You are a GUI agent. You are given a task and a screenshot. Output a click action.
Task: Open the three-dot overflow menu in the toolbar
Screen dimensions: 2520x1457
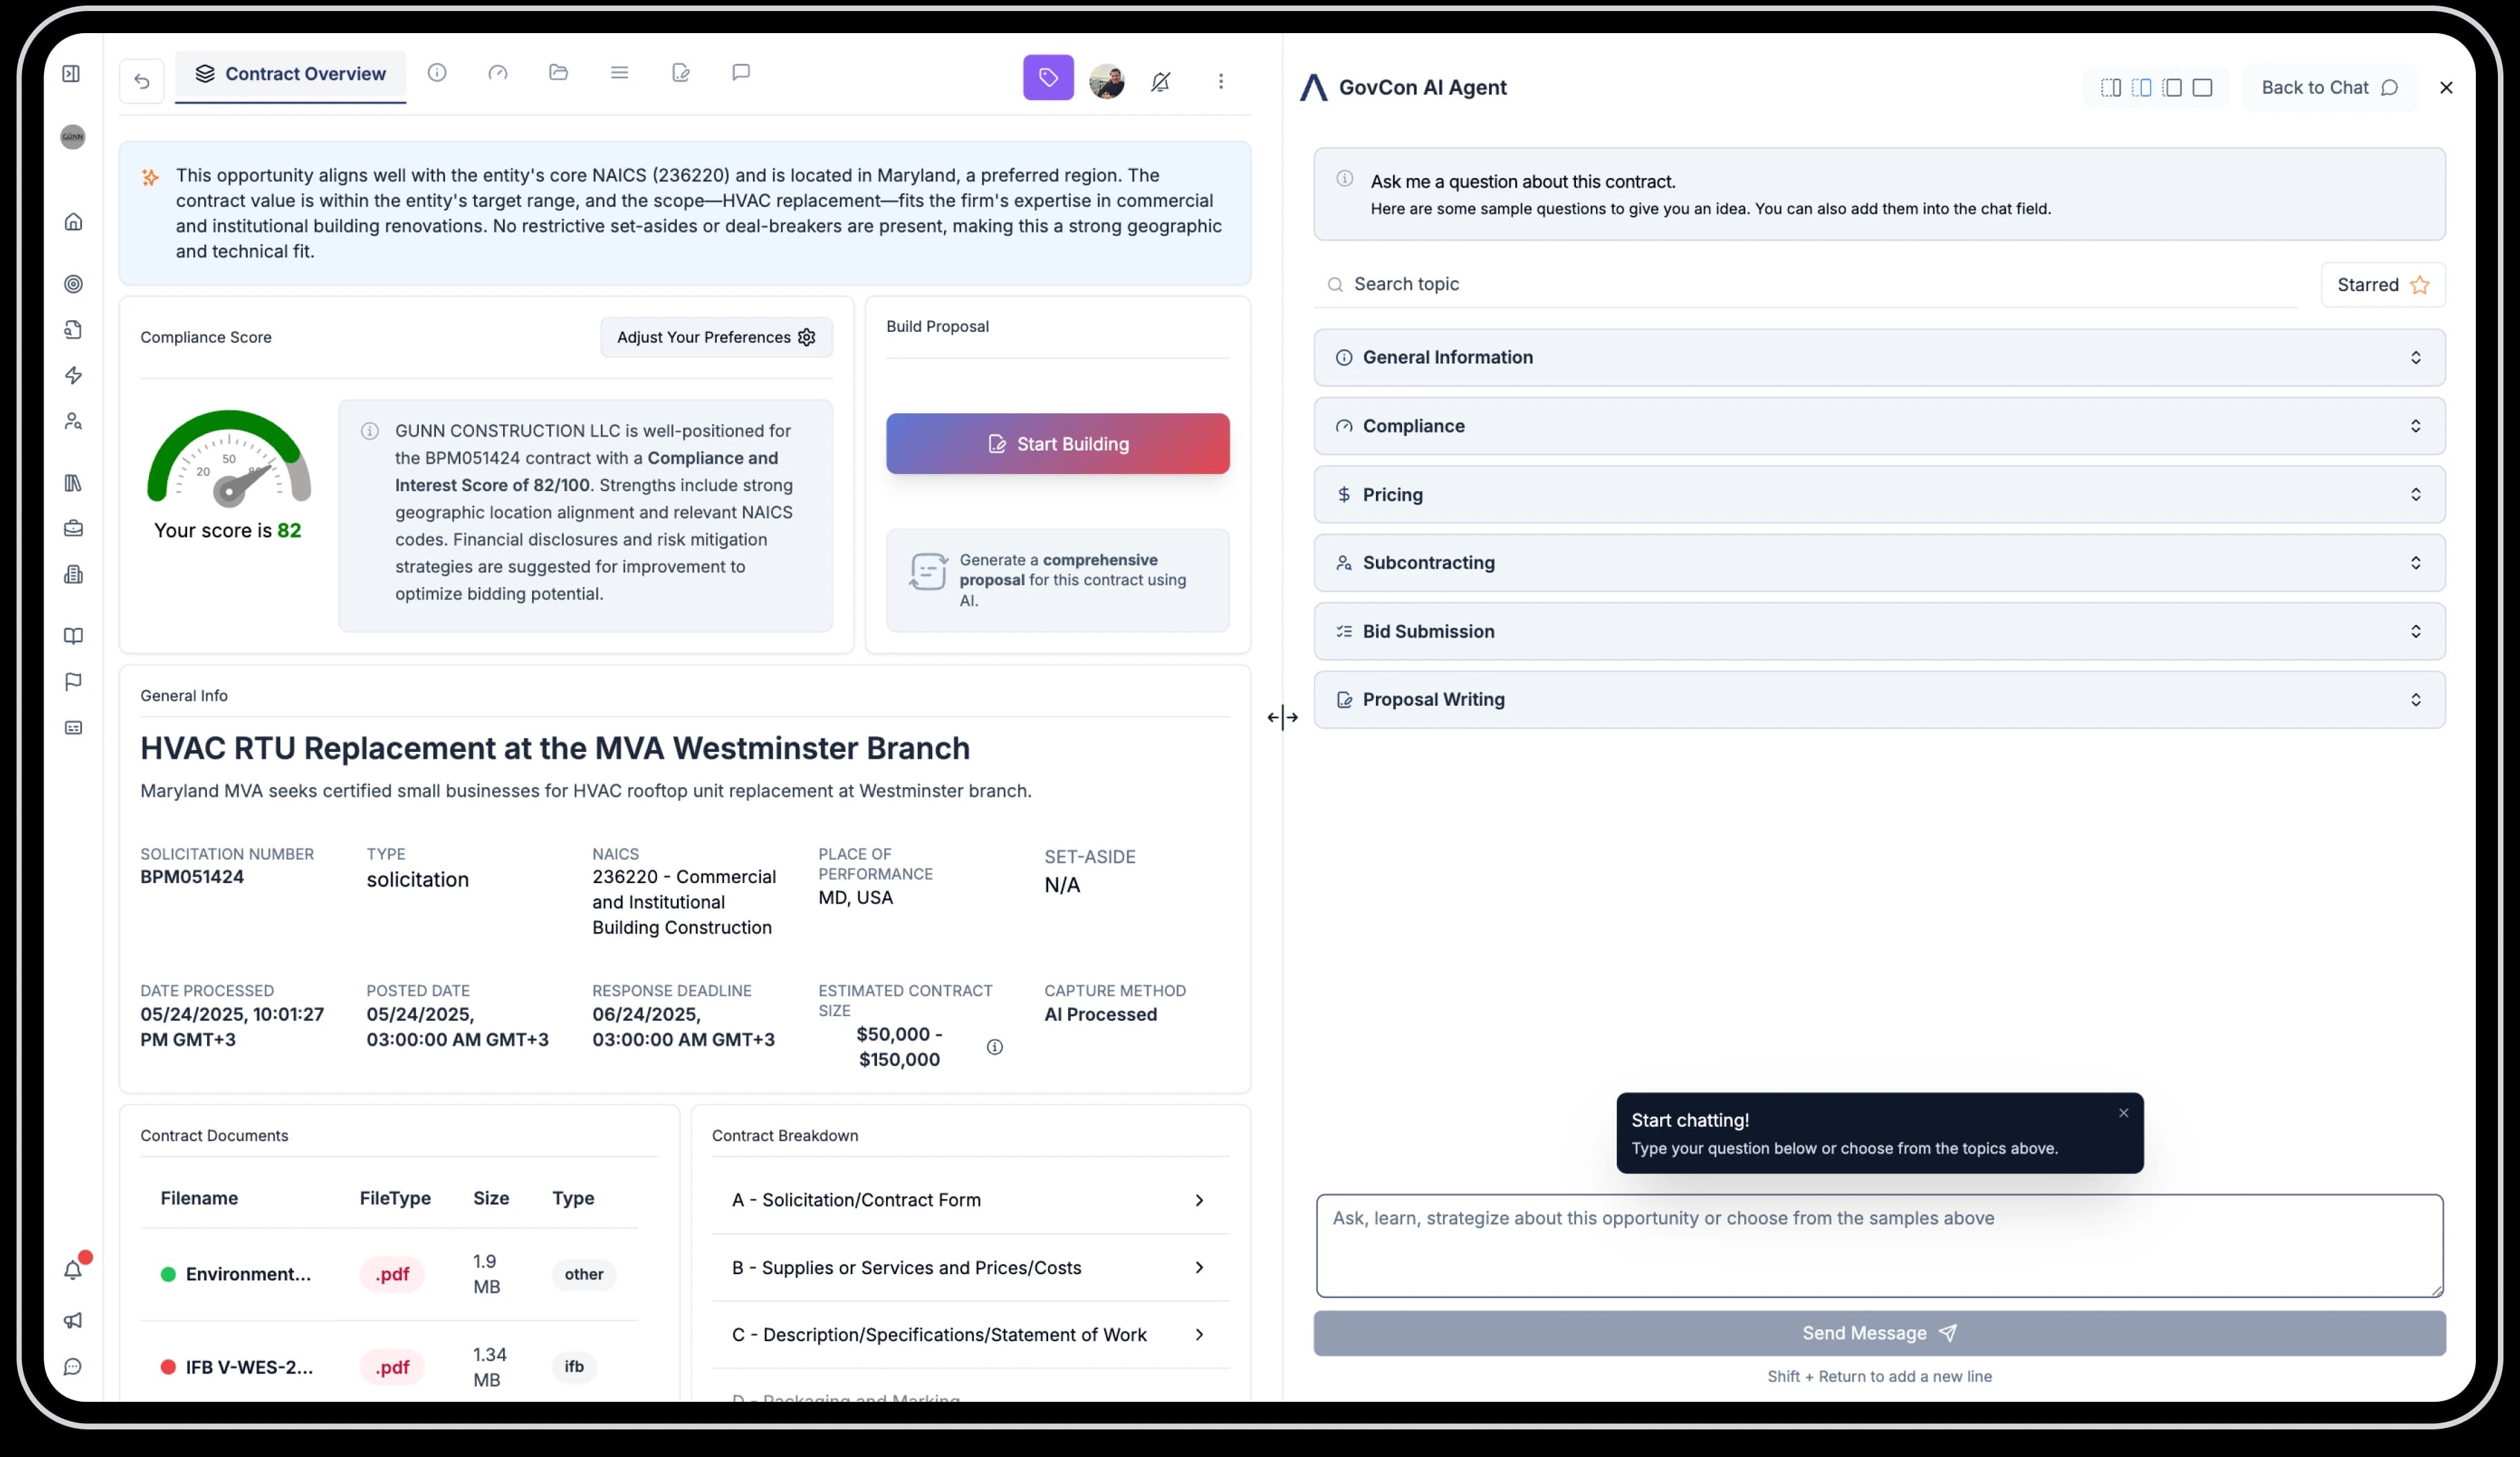click(1221, 81)
